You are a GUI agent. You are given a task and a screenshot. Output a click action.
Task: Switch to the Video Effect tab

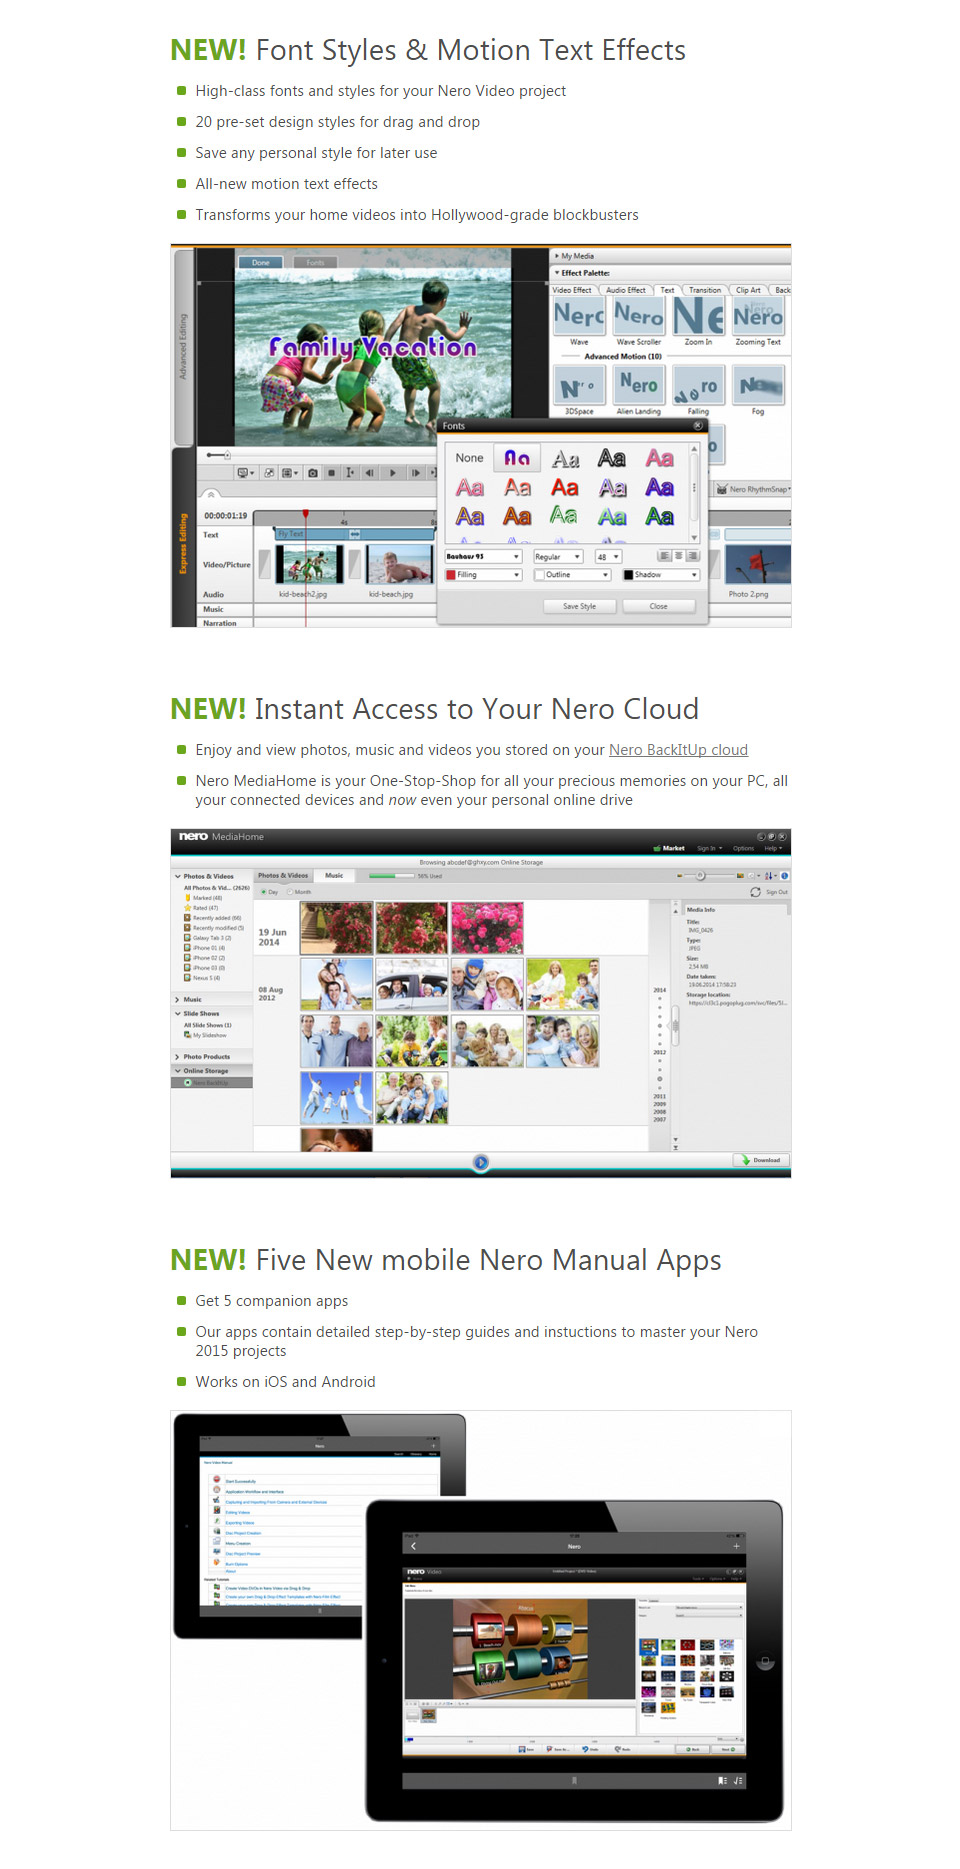[x=572, y=290]
